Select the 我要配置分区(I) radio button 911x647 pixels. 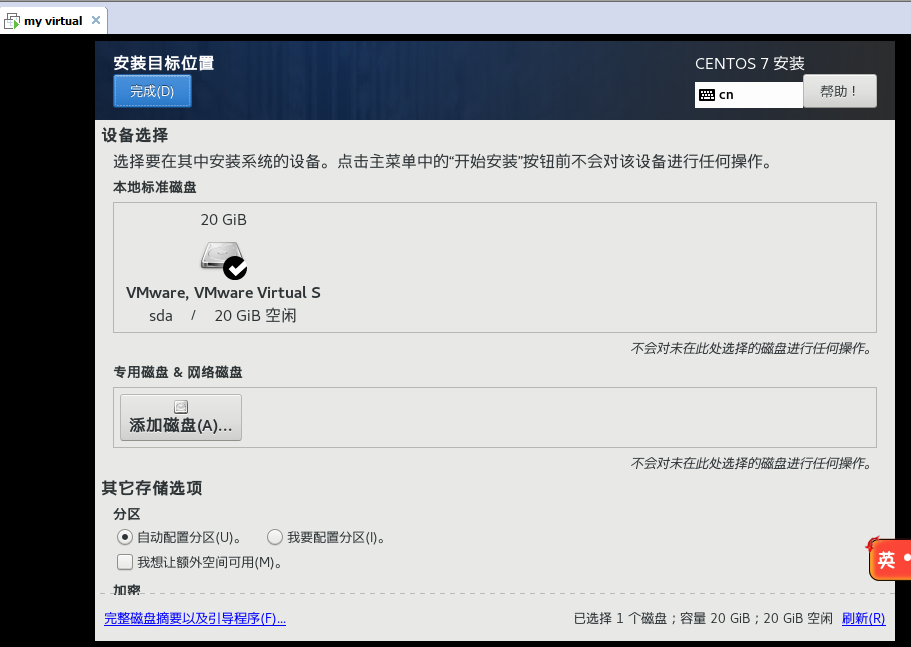tap(275, 537)
